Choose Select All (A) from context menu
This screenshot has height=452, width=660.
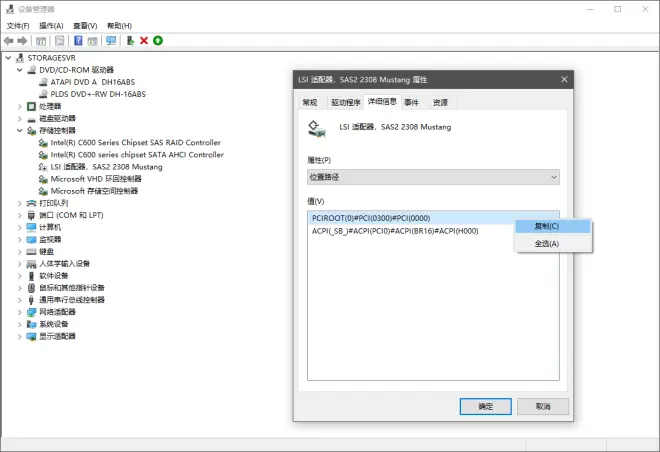click(x=554, y=244)
